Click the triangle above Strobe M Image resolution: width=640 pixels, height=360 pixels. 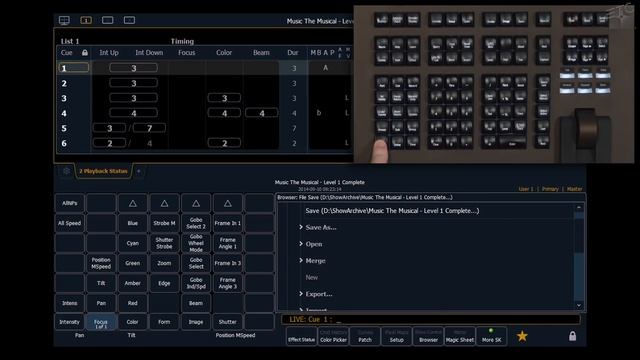coord(164,203)
